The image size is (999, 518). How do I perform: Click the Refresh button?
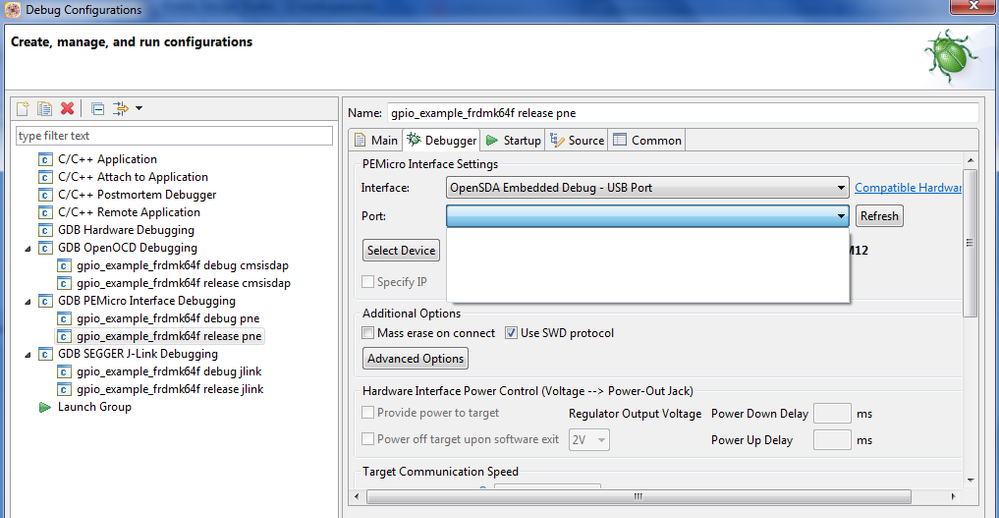coord(879,216)
